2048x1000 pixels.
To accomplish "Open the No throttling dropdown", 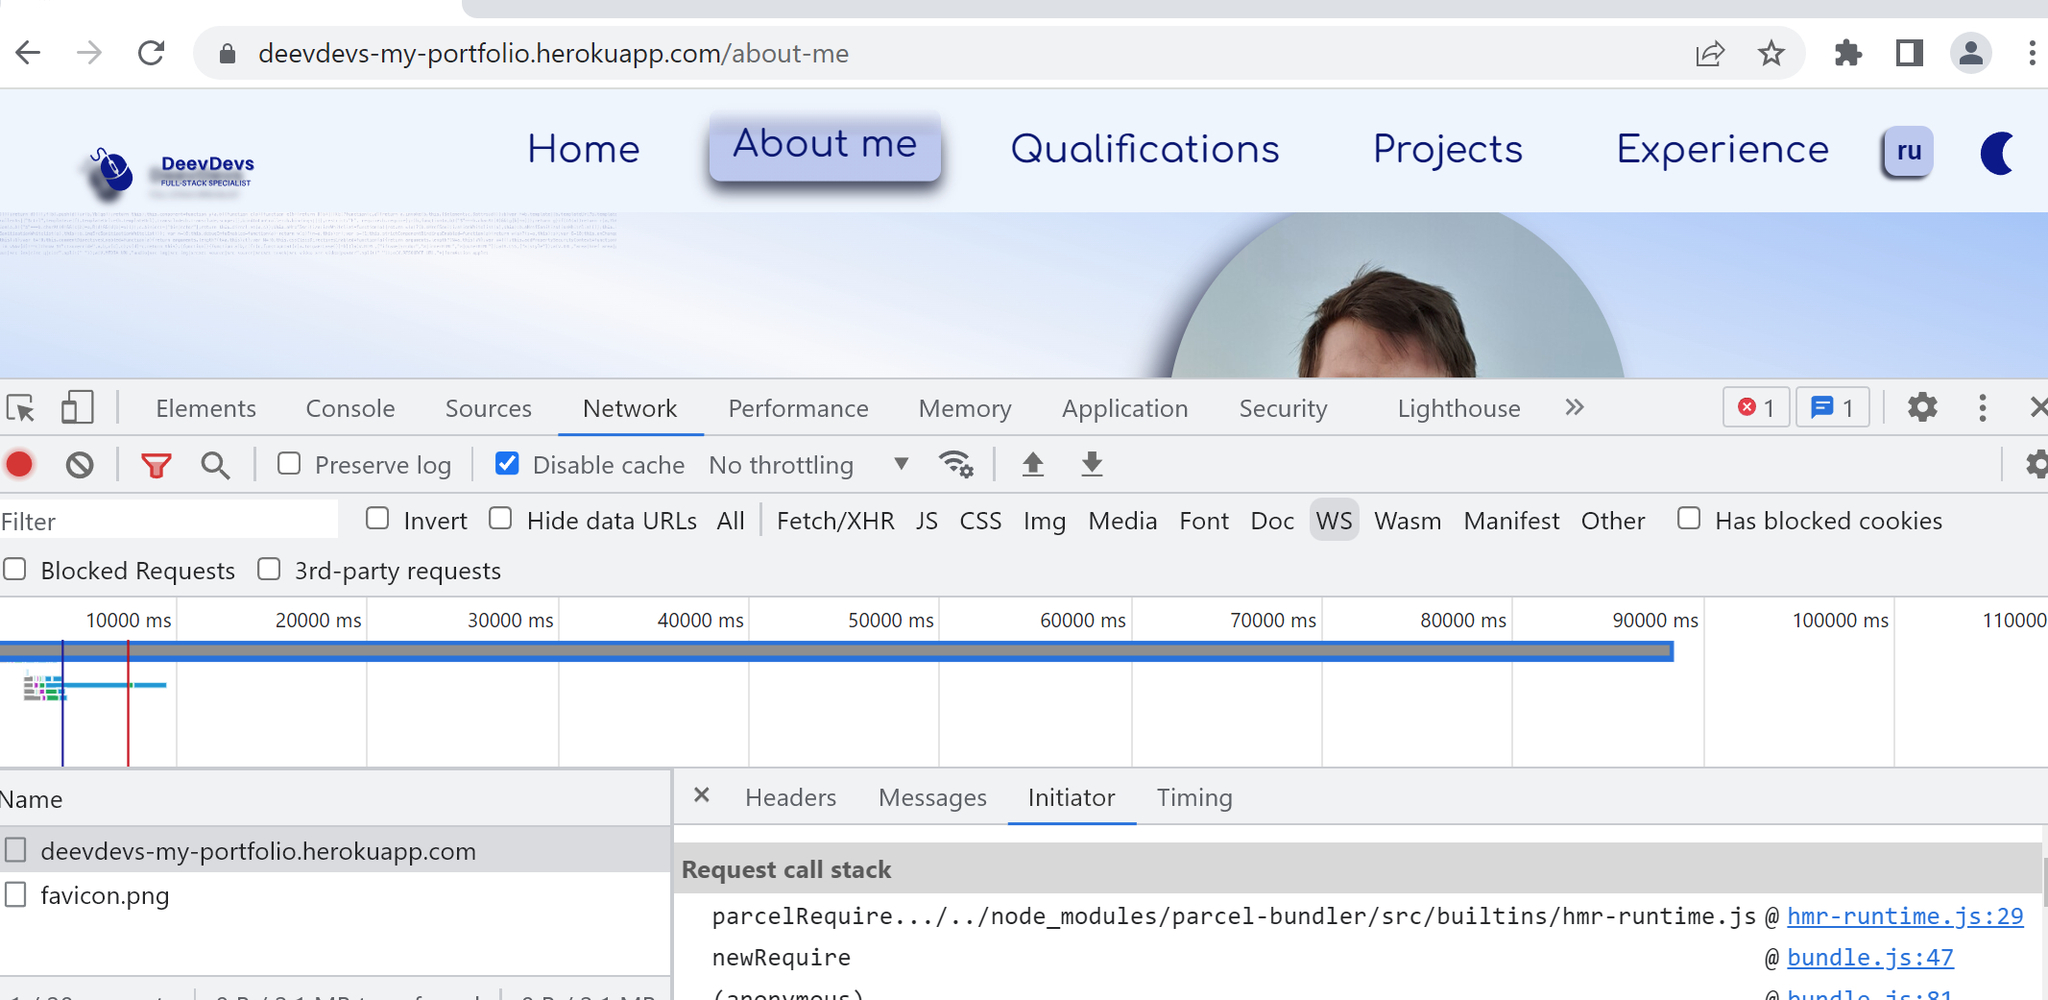I will click(x=808, y=465).
